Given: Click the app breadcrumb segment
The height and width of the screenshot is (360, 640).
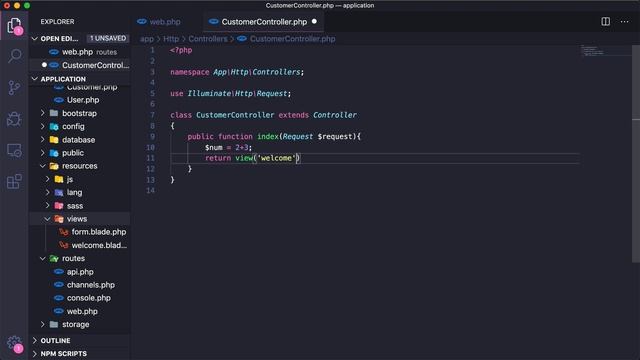Looking at the screenshot, I should [x=147, y=39].
